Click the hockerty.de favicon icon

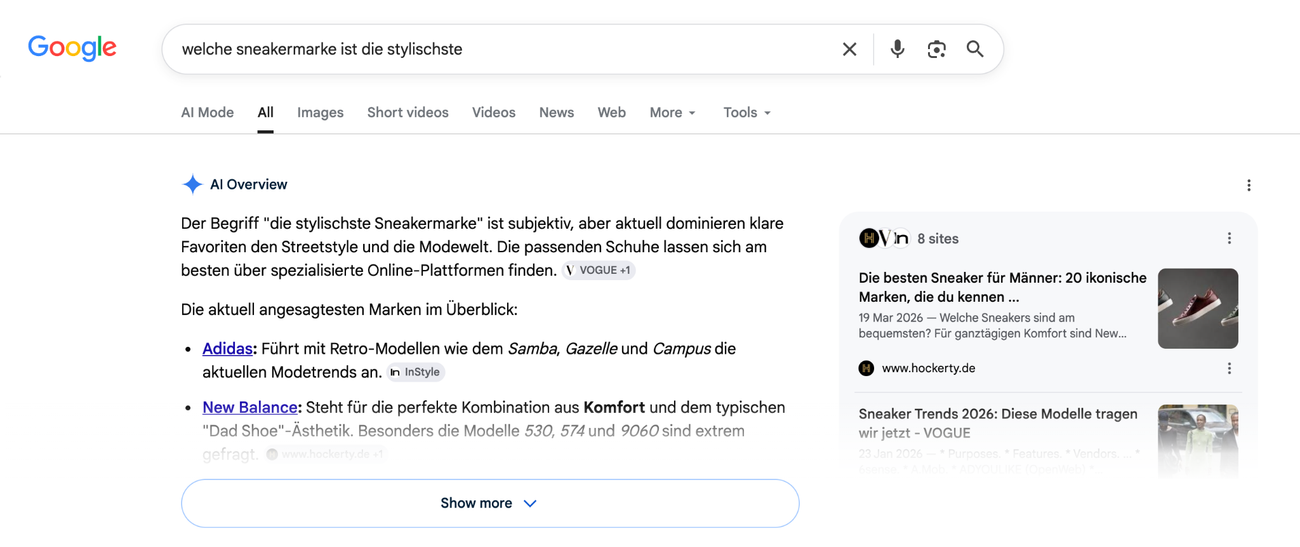point(866,368)
